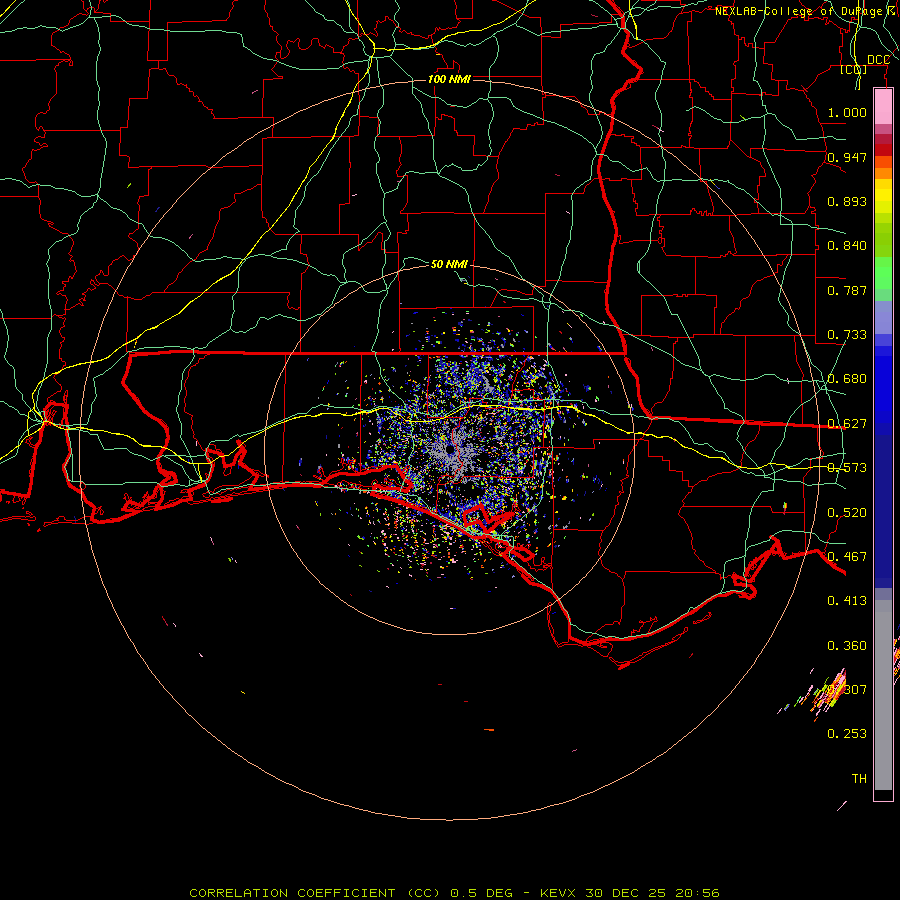Image resolution: width=900 pixels, height=900 pixels.
Task: Click the 1.000 scale value
Action: click(x=847, y=112)
